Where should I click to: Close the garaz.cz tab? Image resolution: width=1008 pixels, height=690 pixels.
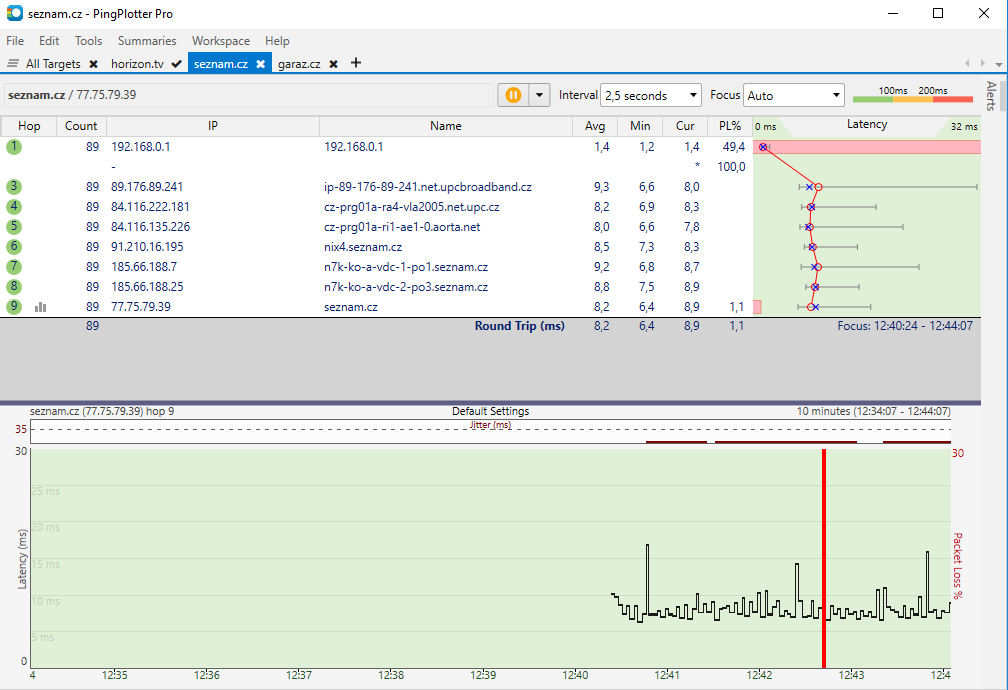point(333,64)
